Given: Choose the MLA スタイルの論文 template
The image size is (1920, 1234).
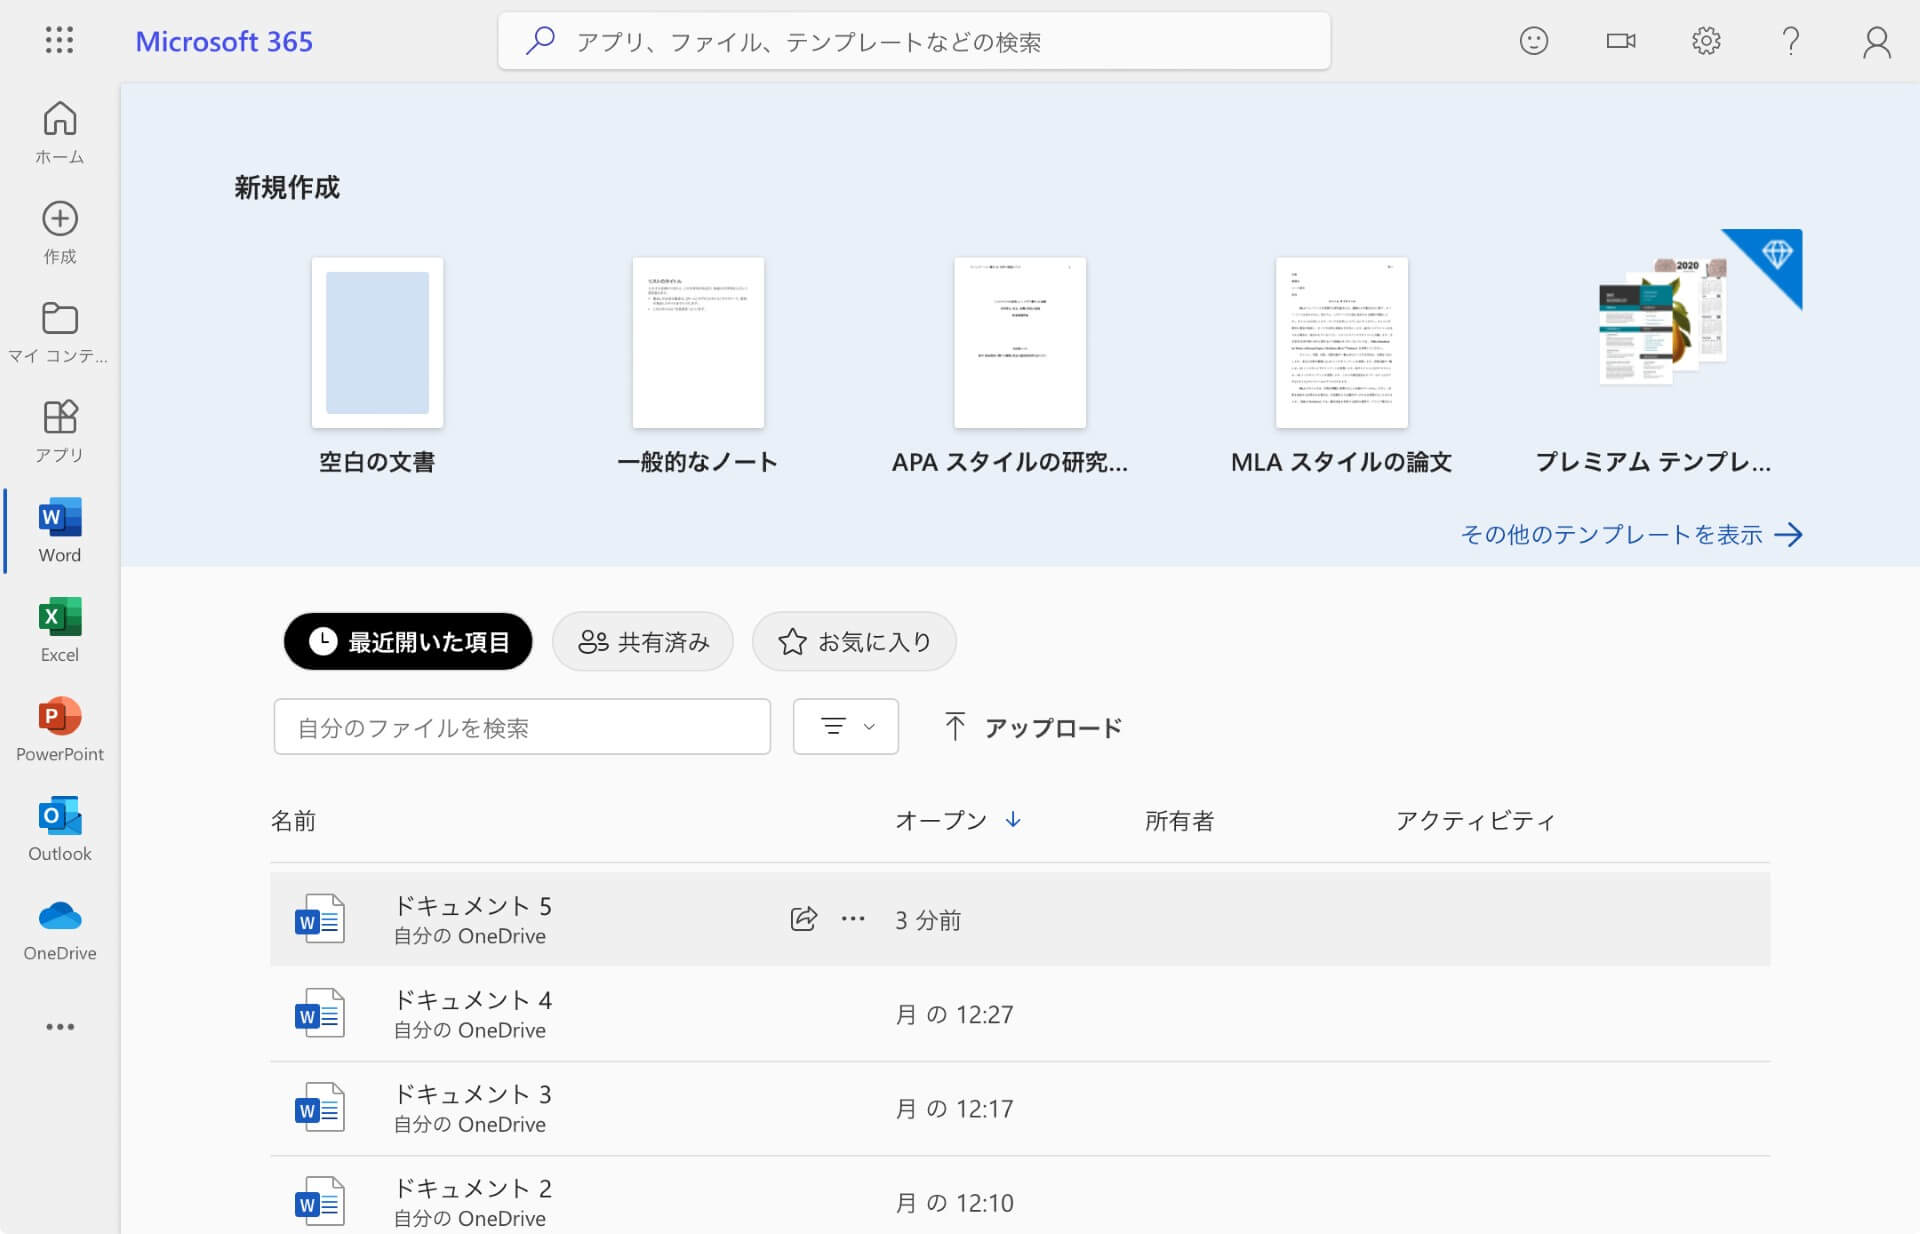Looking at the screenshot, I should pos(1342,343).
